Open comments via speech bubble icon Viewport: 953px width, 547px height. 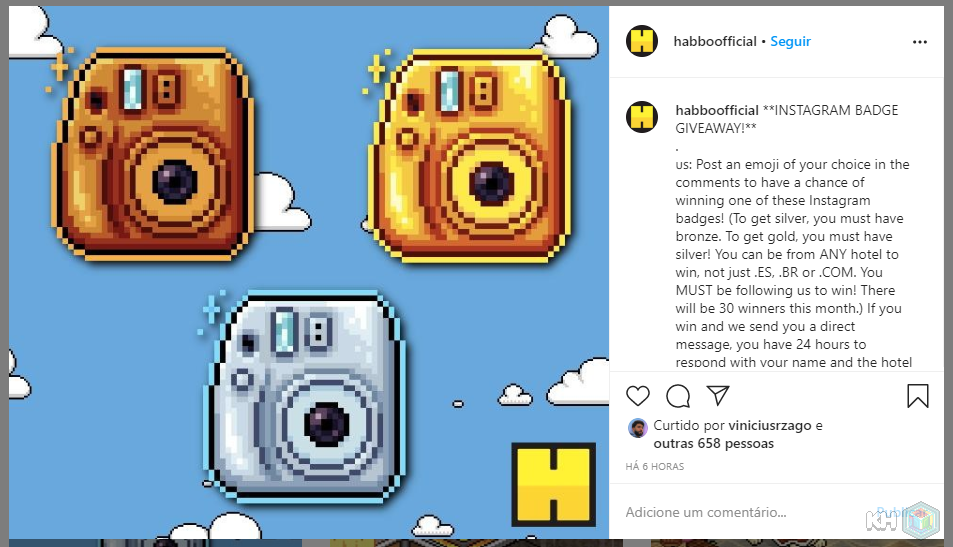pyautogui.click(x=678, y=396)
